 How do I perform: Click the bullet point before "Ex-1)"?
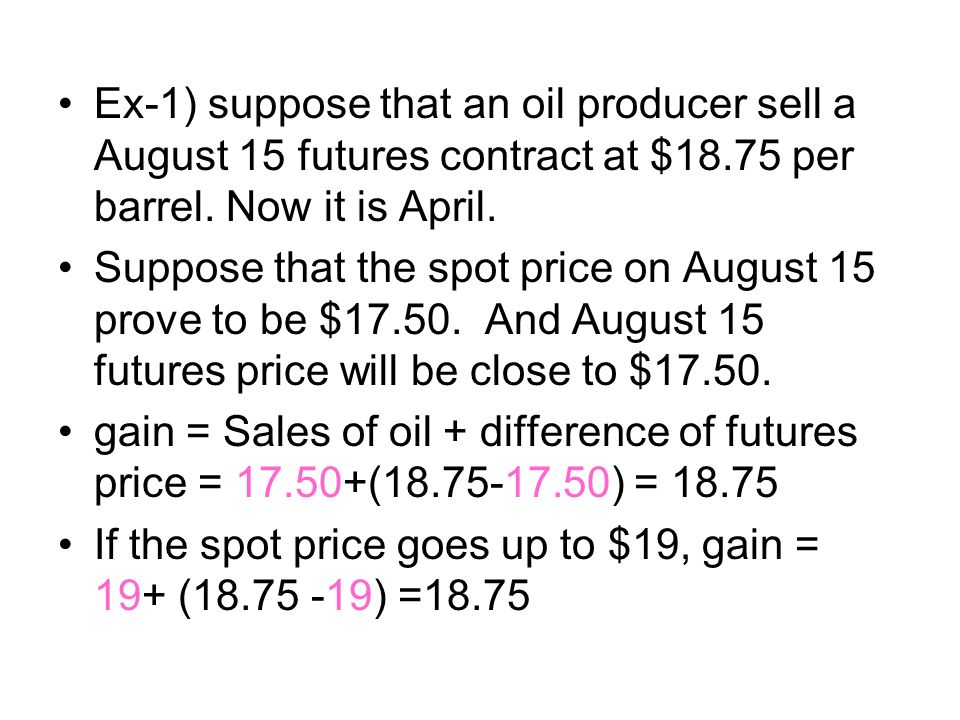pos(66,103)
